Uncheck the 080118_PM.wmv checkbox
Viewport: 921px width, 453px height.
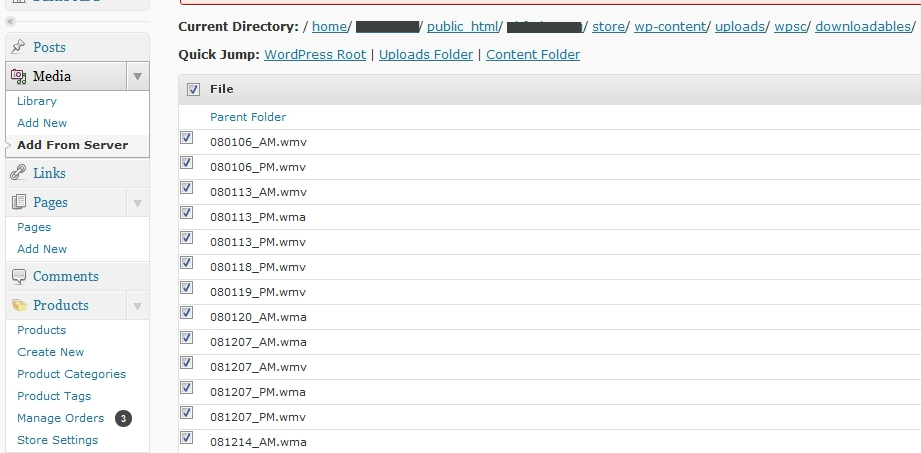point(186,263)
